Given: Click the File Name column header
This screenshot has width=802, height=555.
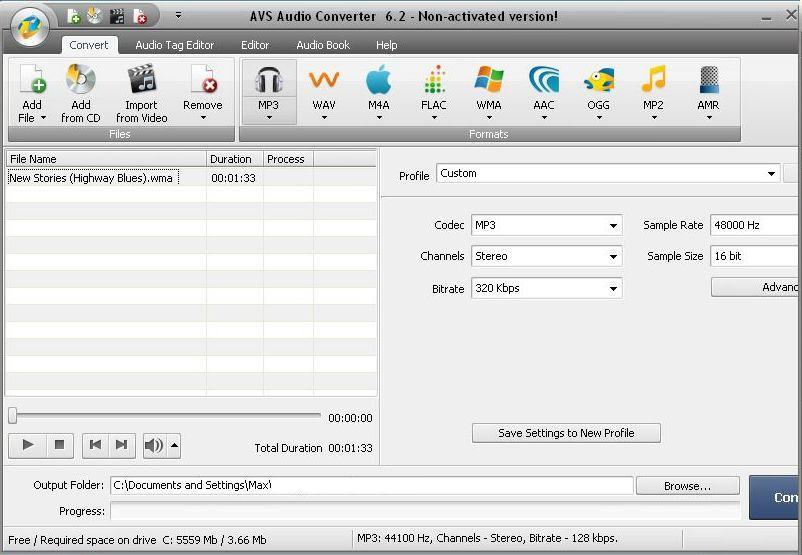Looking at the screenshot, I should pyautogui.click(x=106, y=159).
